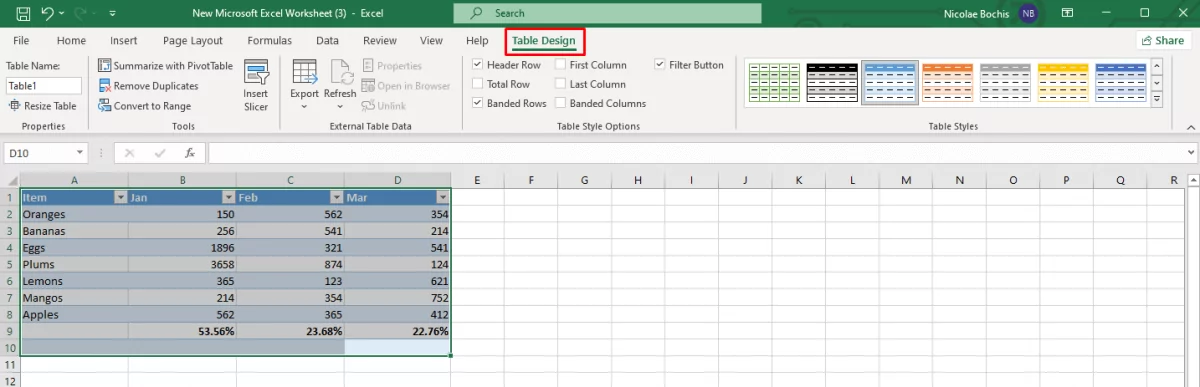Switch to the Insert tab

[124, 41]
